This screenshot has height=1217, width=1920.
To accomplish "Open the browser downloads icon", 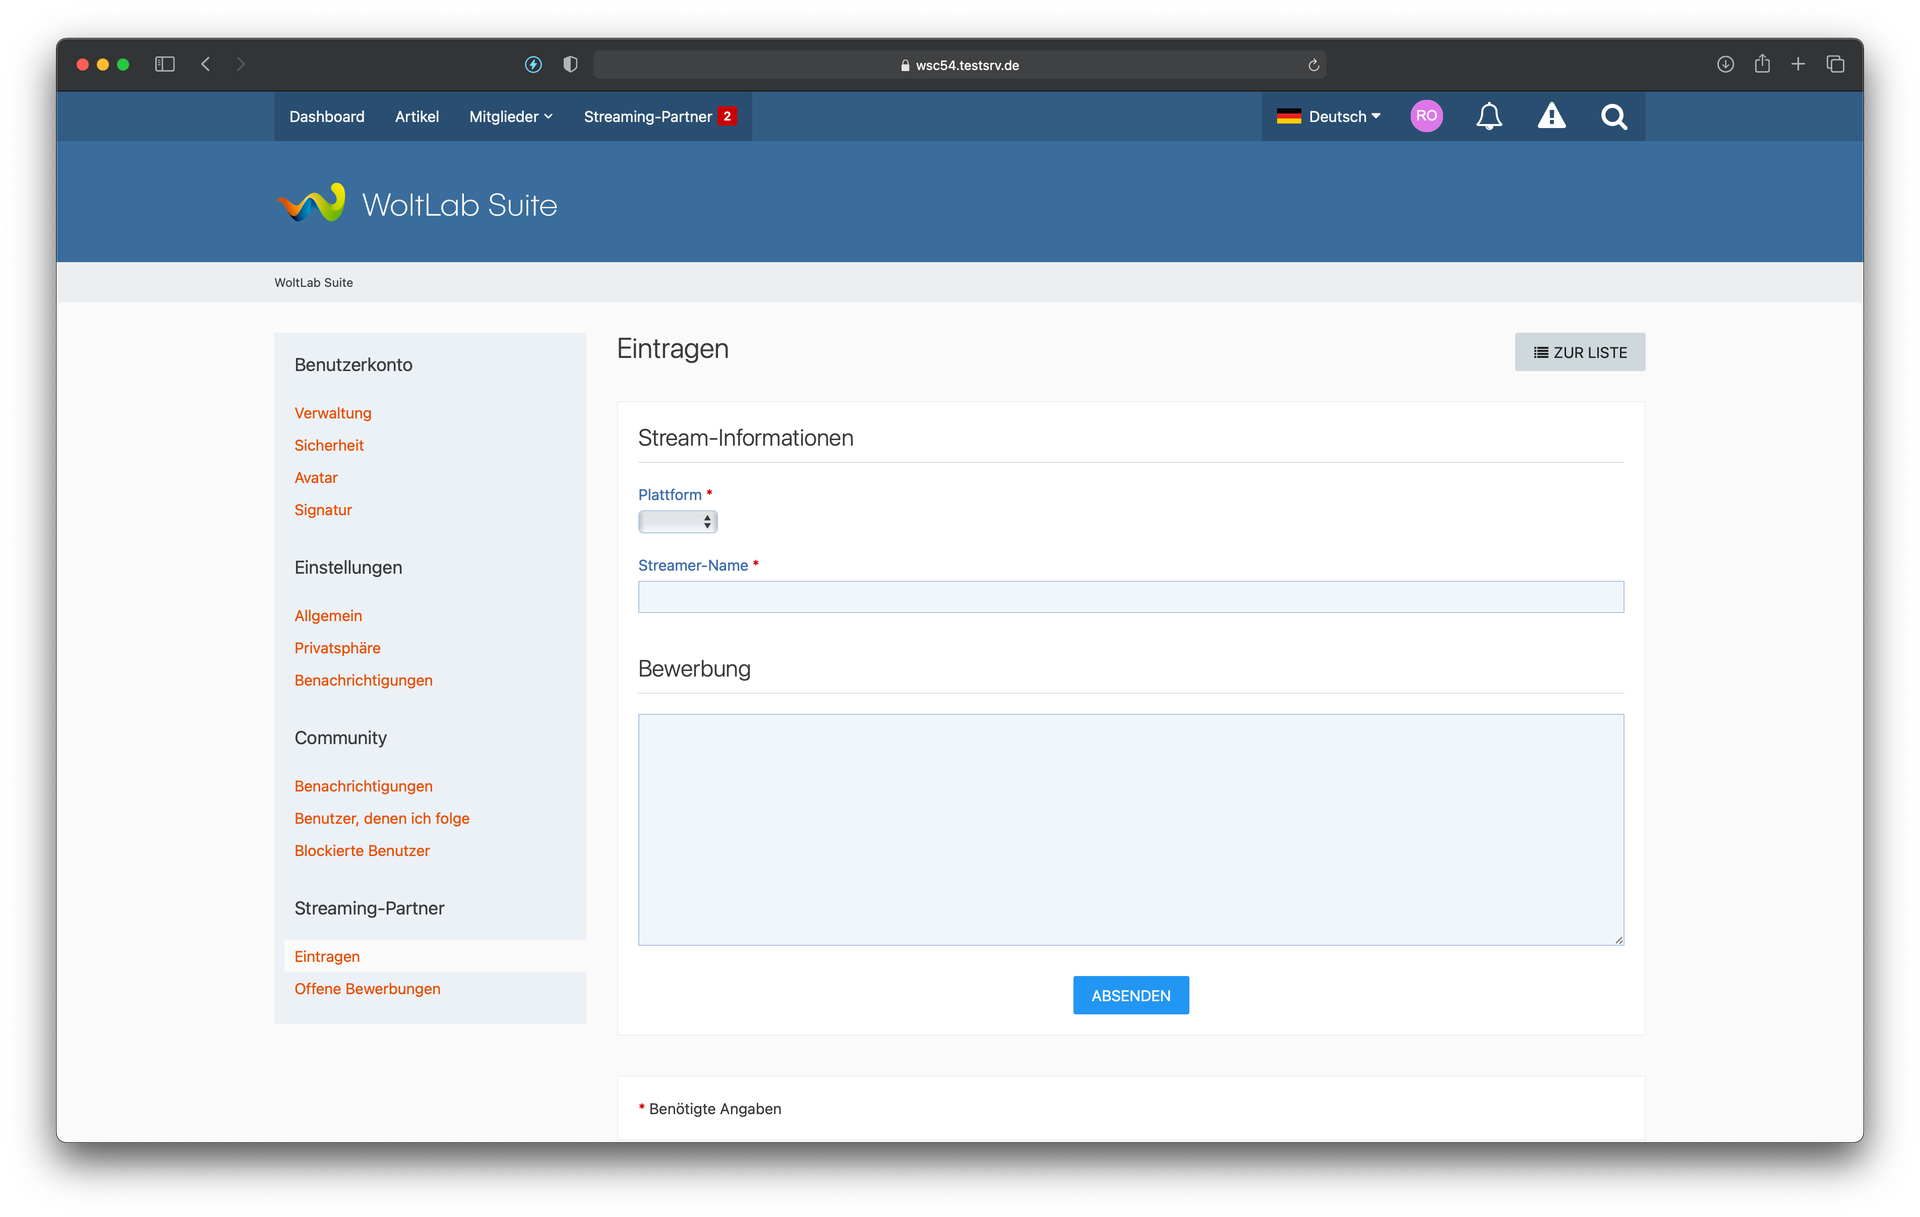I will coord(1725,64).
